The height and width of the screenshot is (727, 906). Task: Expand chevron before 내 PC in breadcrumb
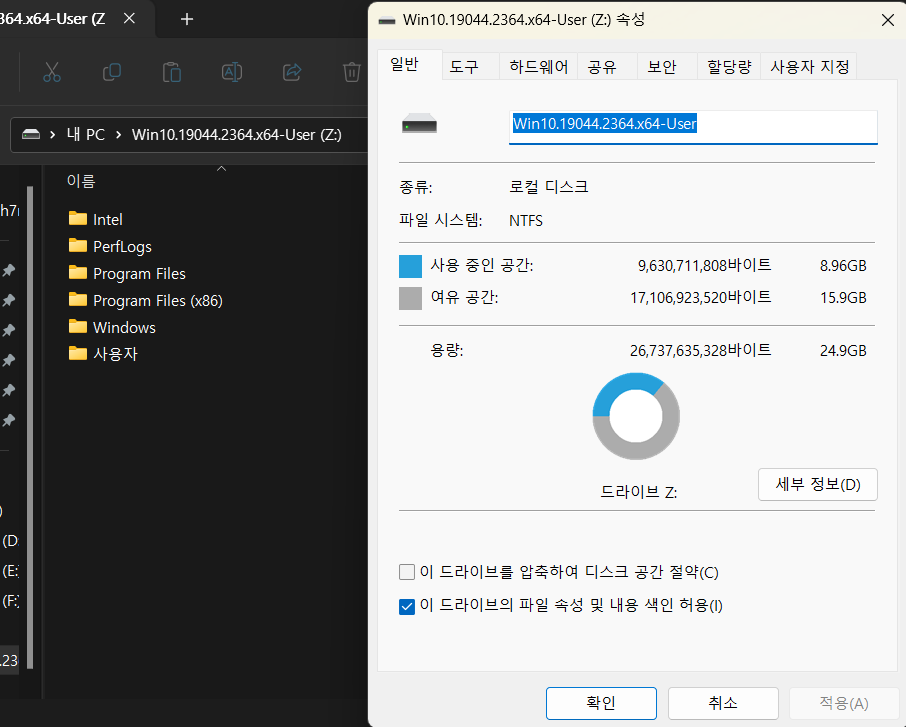[x=53, y=135]
